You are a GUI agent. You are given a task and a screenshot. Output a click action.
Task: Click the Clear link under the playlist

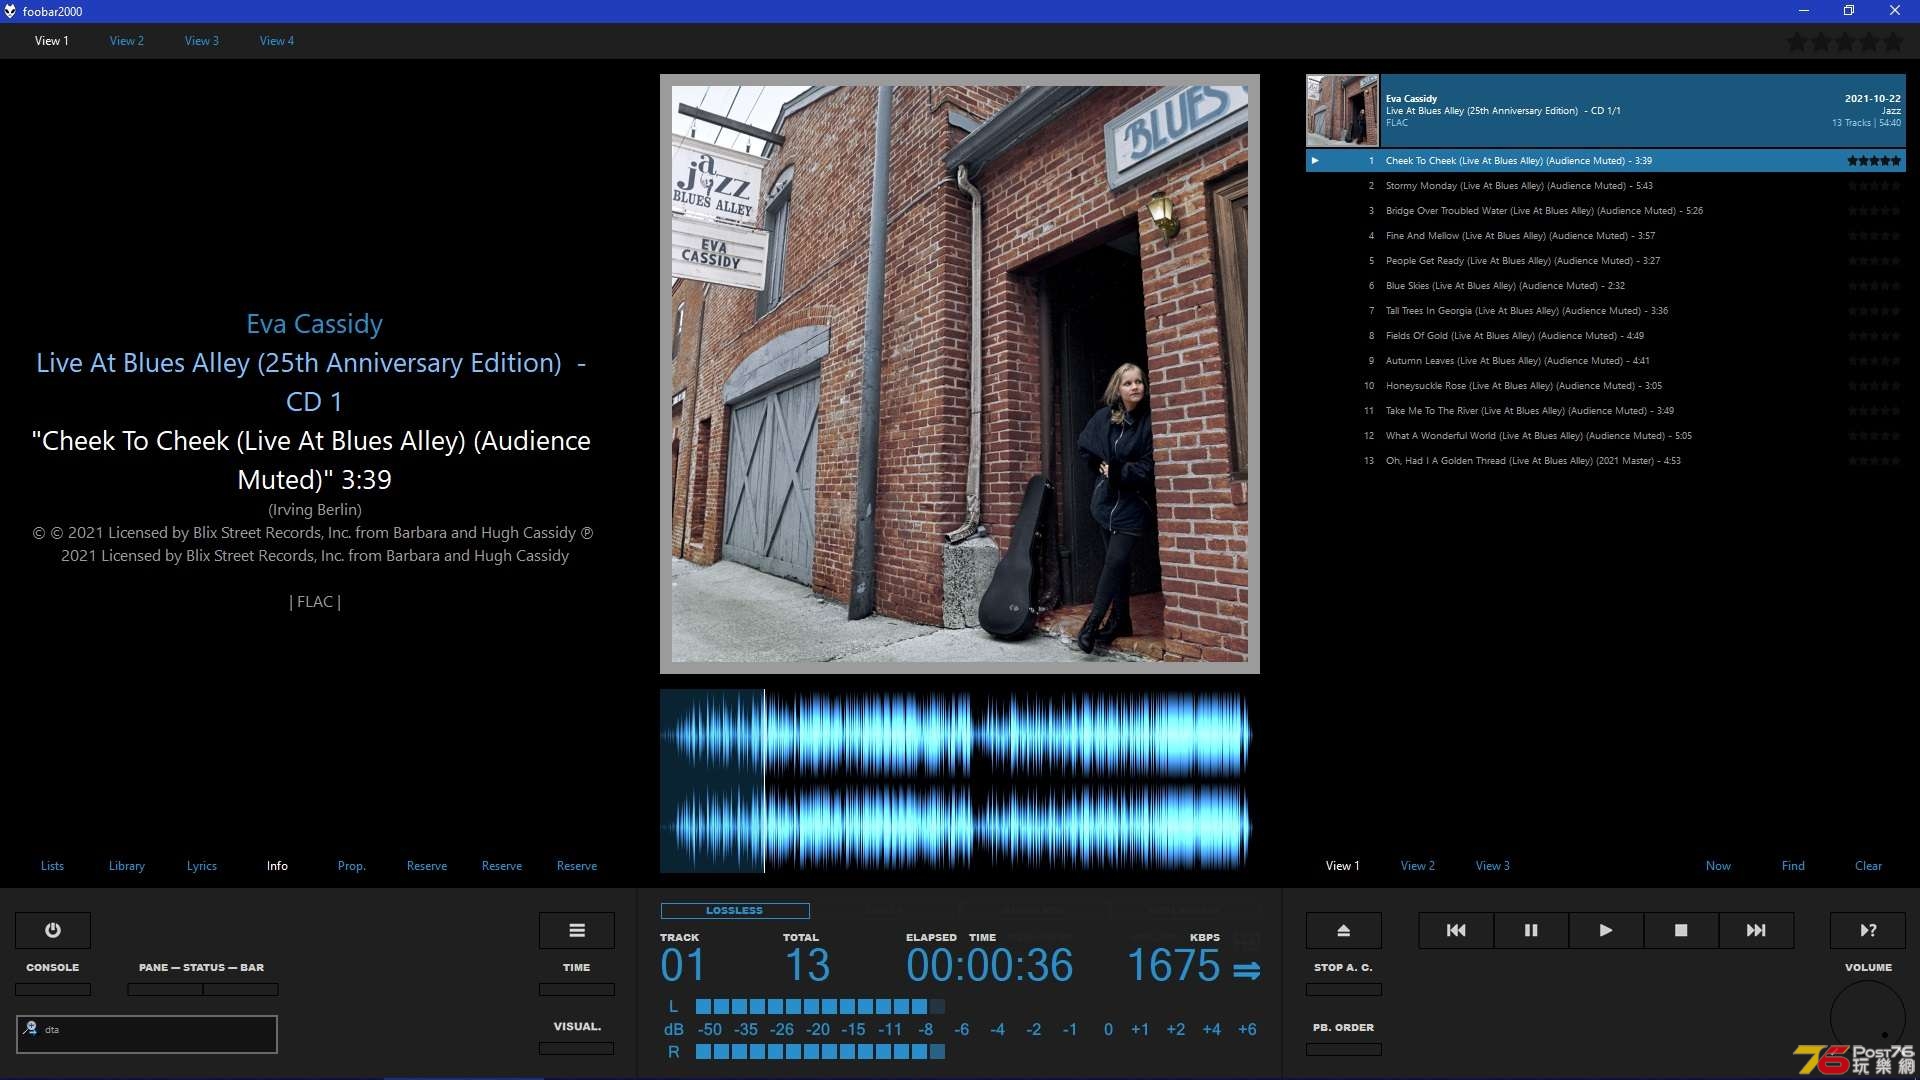tap(1868, 866)
